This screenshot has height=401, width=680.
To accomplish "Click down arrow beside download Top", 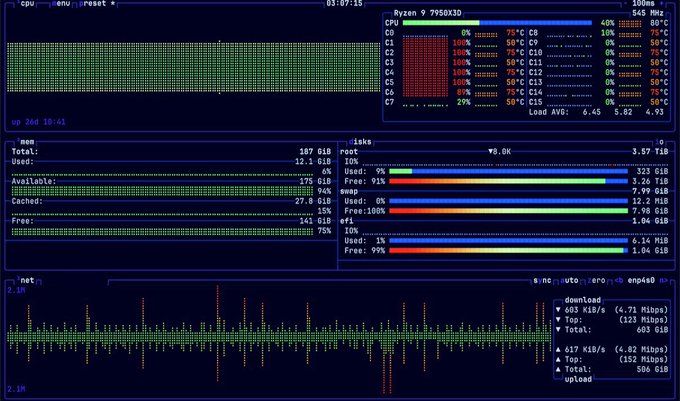I will click(558, 320).
